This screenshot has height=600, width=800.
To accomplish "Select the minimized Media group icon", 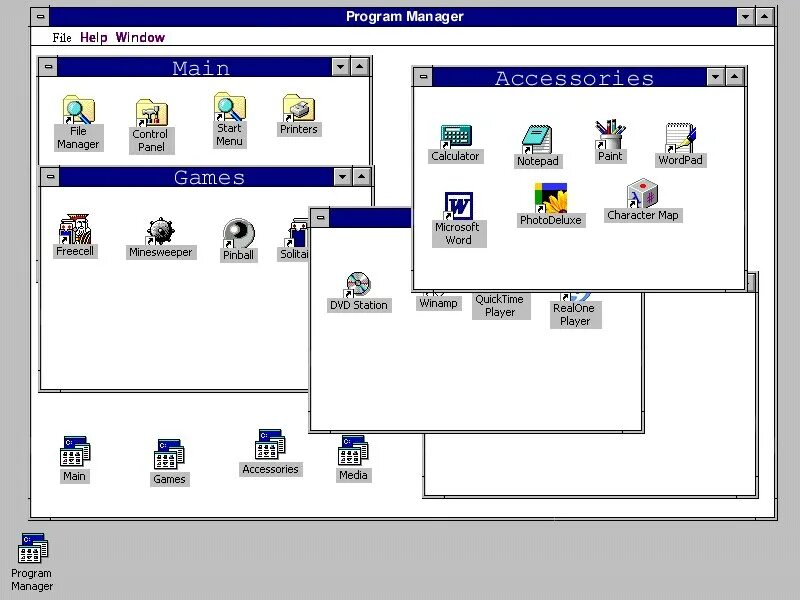I will pyautogui.click(x=353, y=458).
